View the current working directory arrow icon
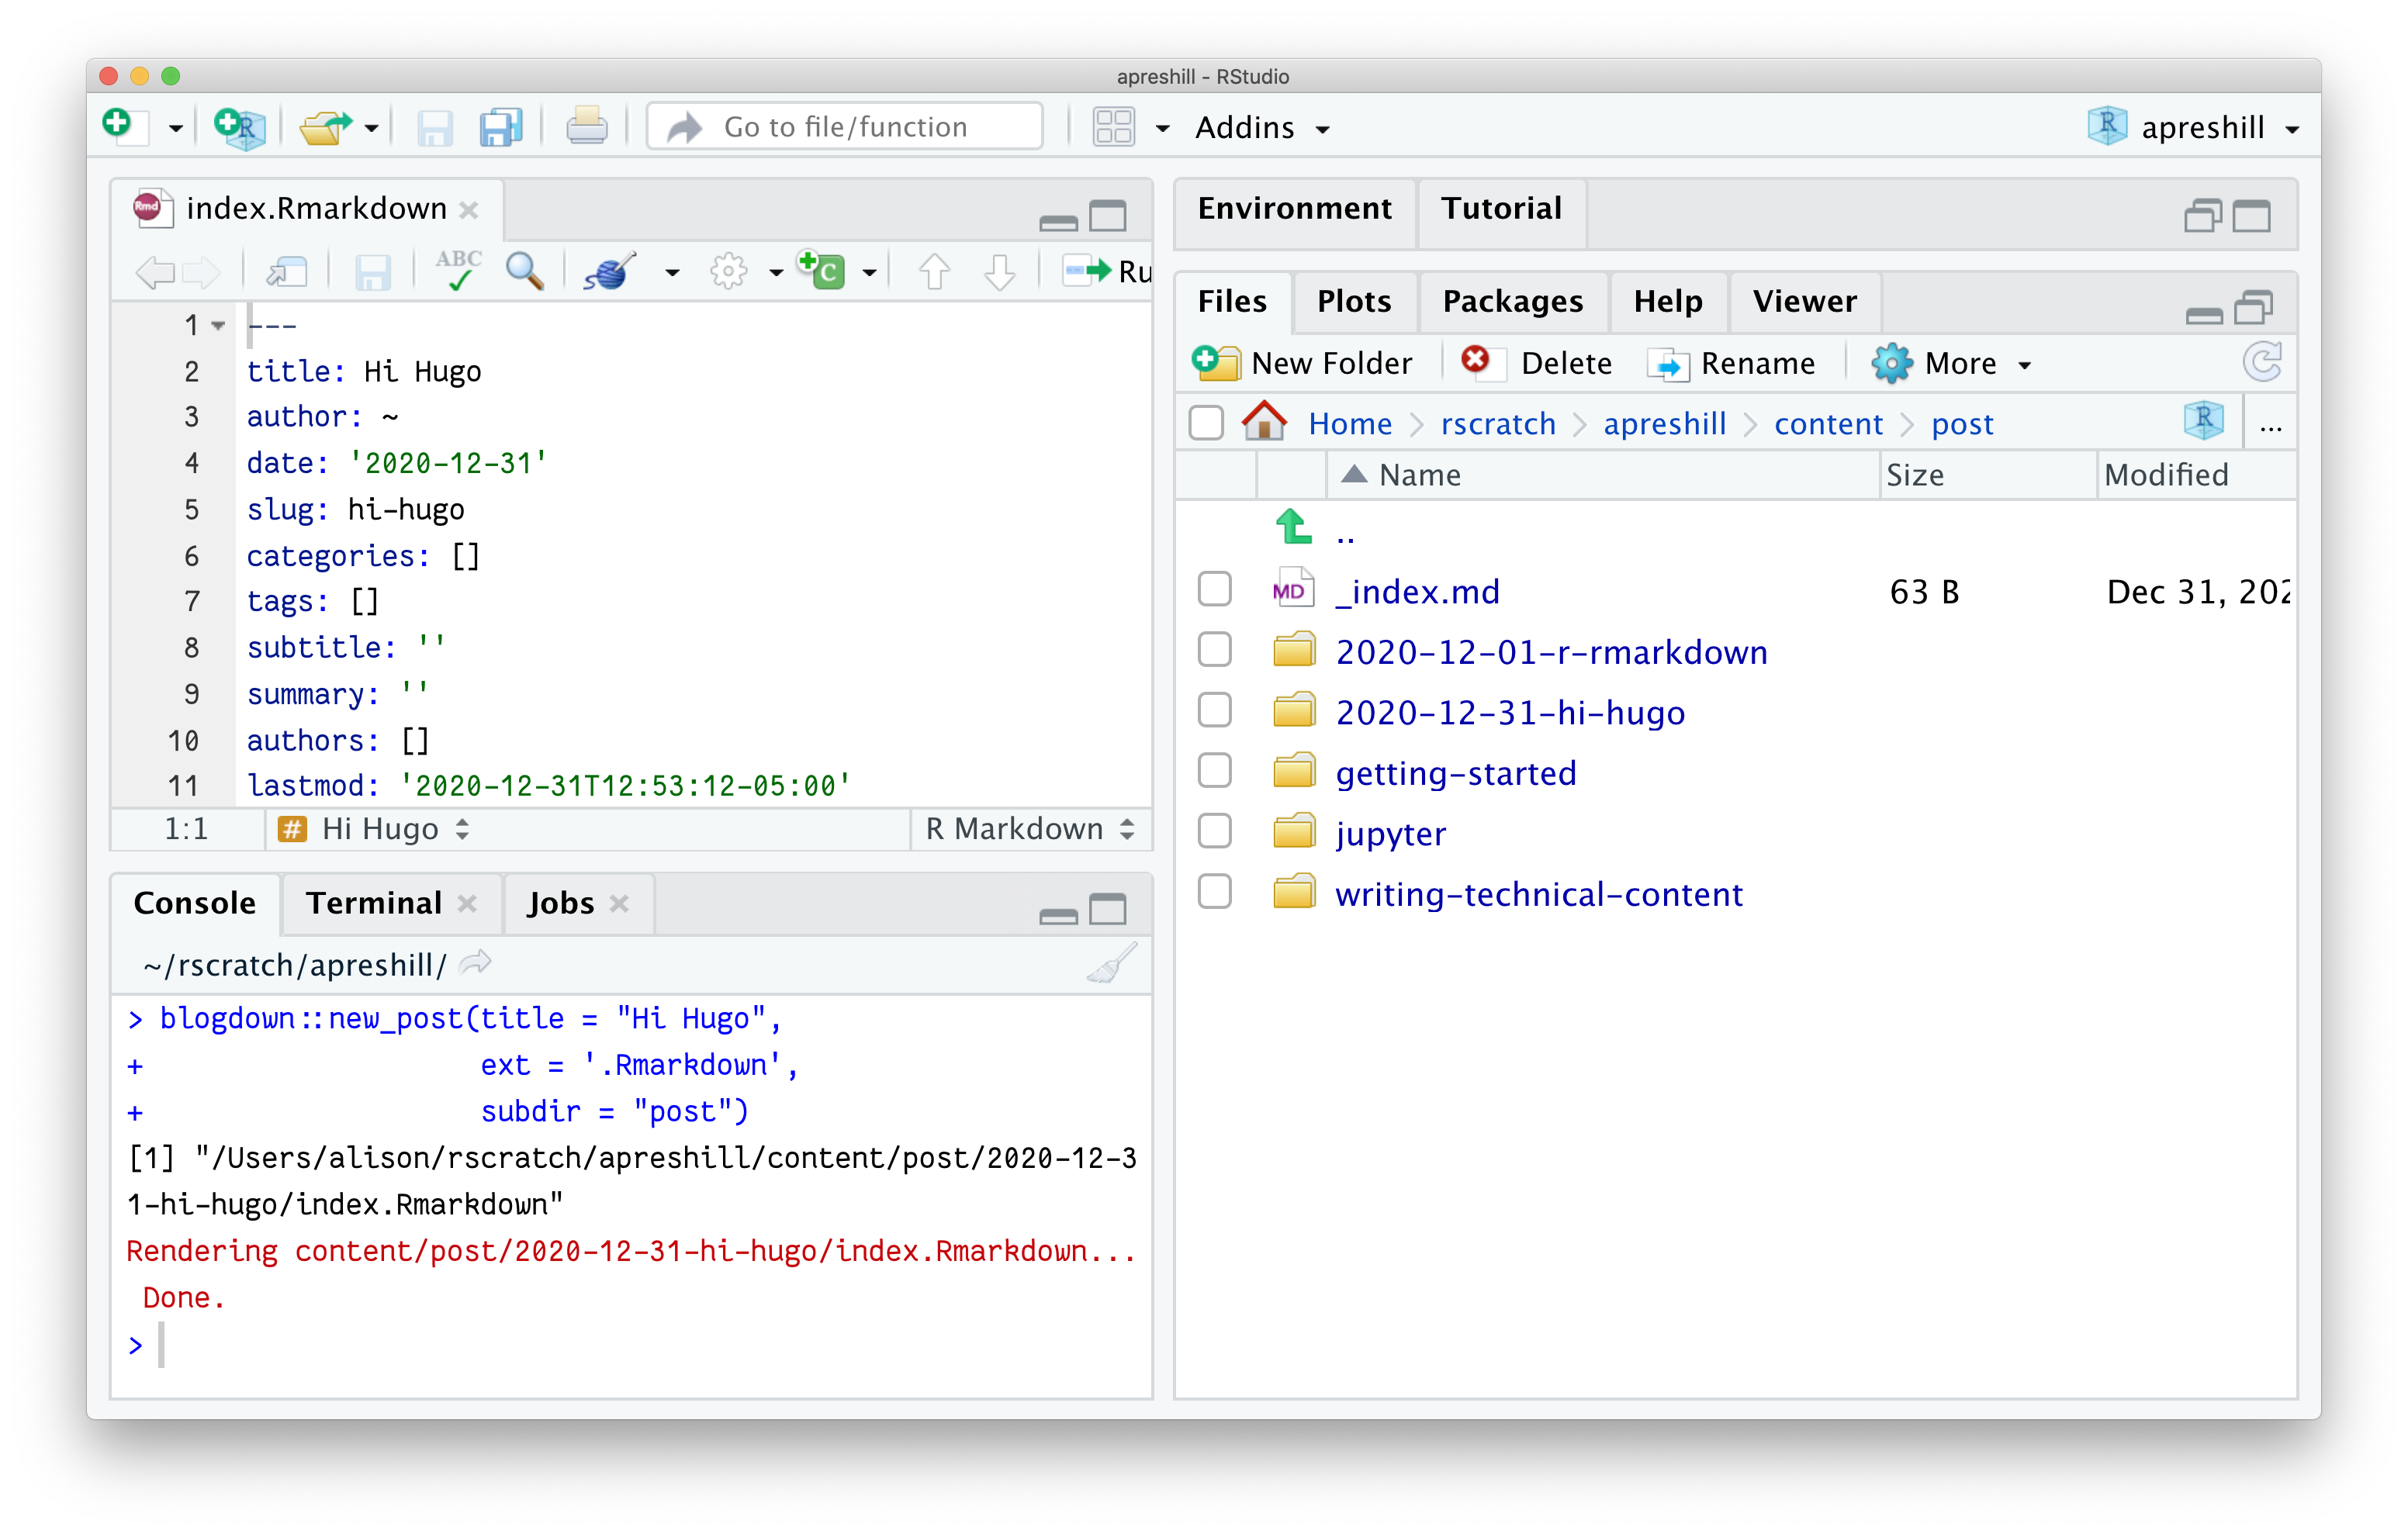The width and height of the screenshot is (2408, 1534). [476, 963]
